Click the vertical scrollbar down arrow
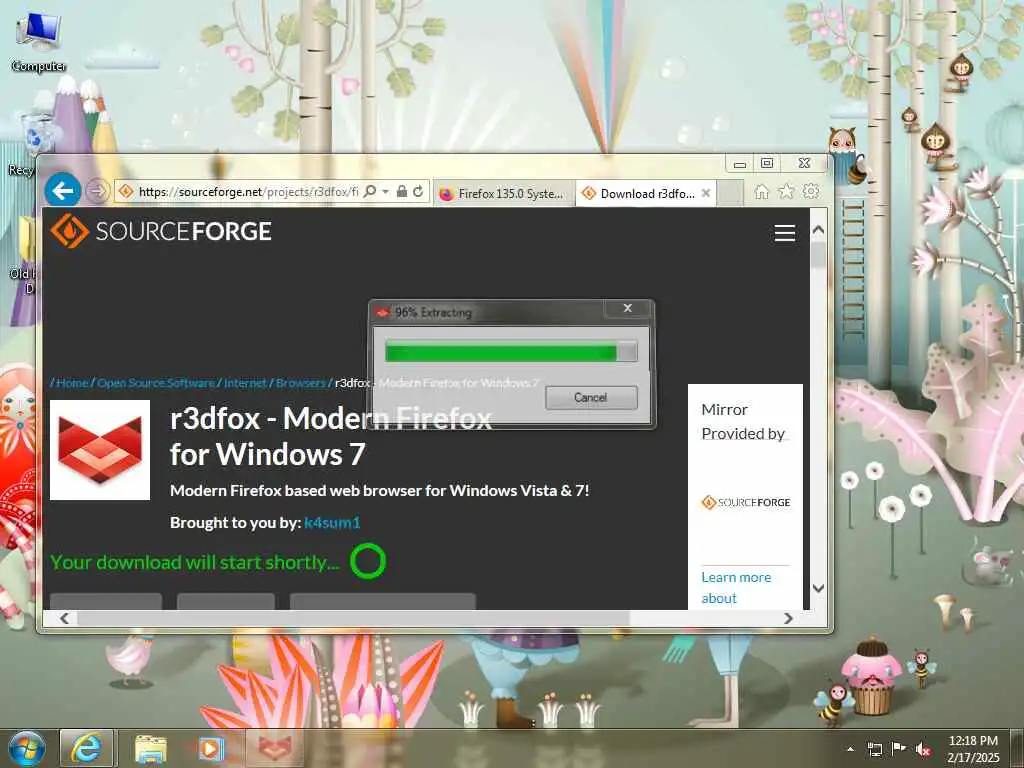Image resolution: width=1024 pixels, height=768 pixels. 818,588
